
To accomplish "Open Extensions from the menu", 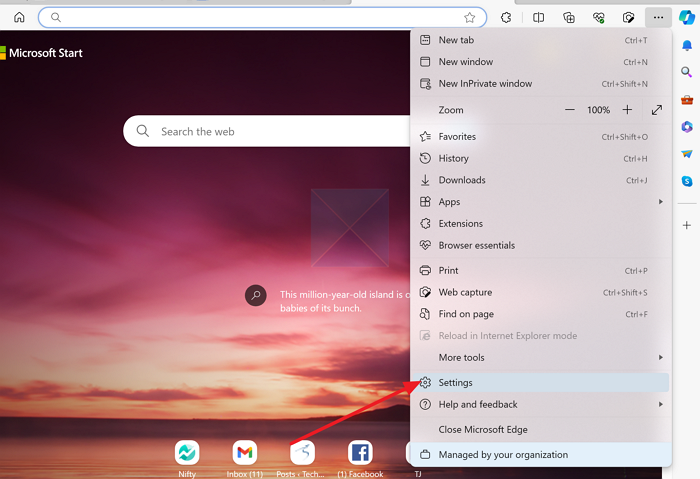I will [541, 224].
